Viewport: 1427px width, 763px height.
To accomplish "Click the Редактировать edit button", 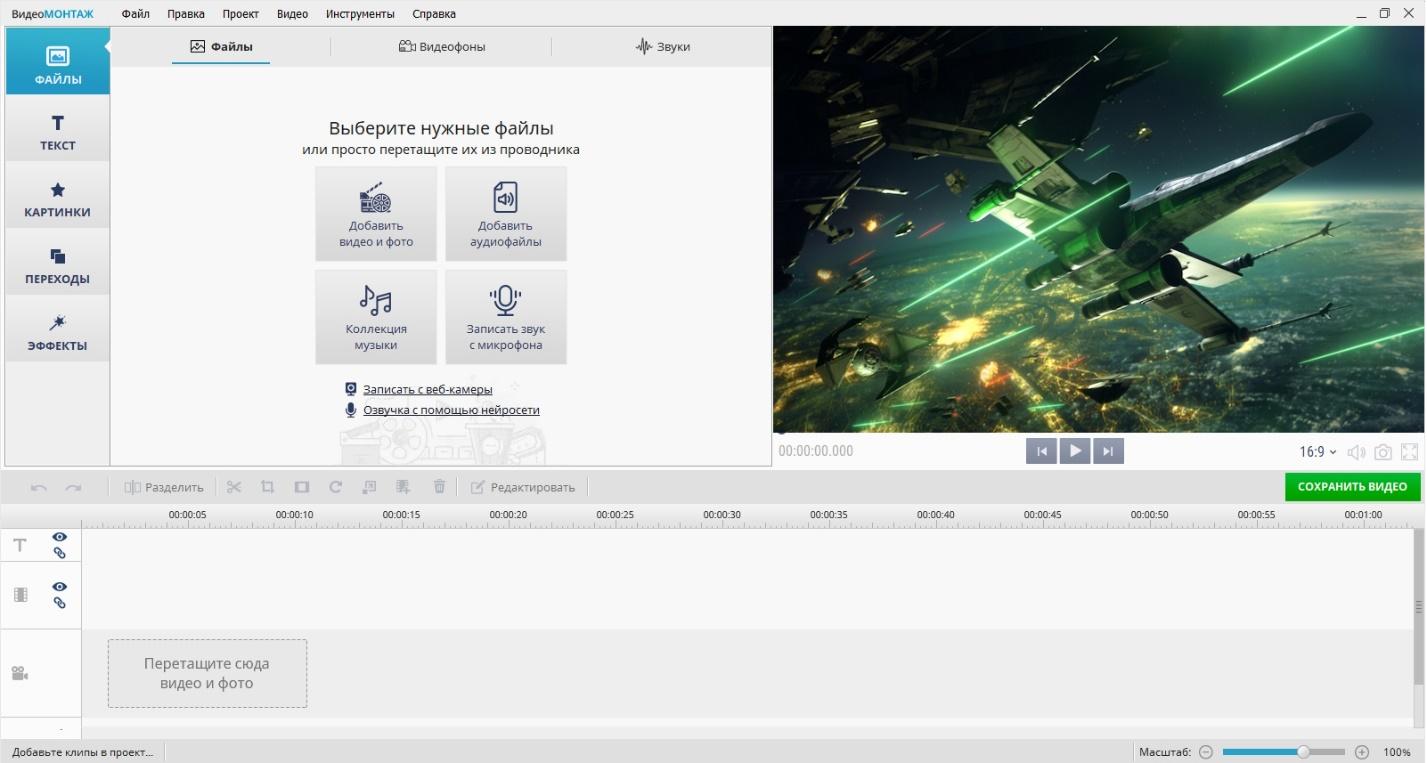I will point(523,487).
